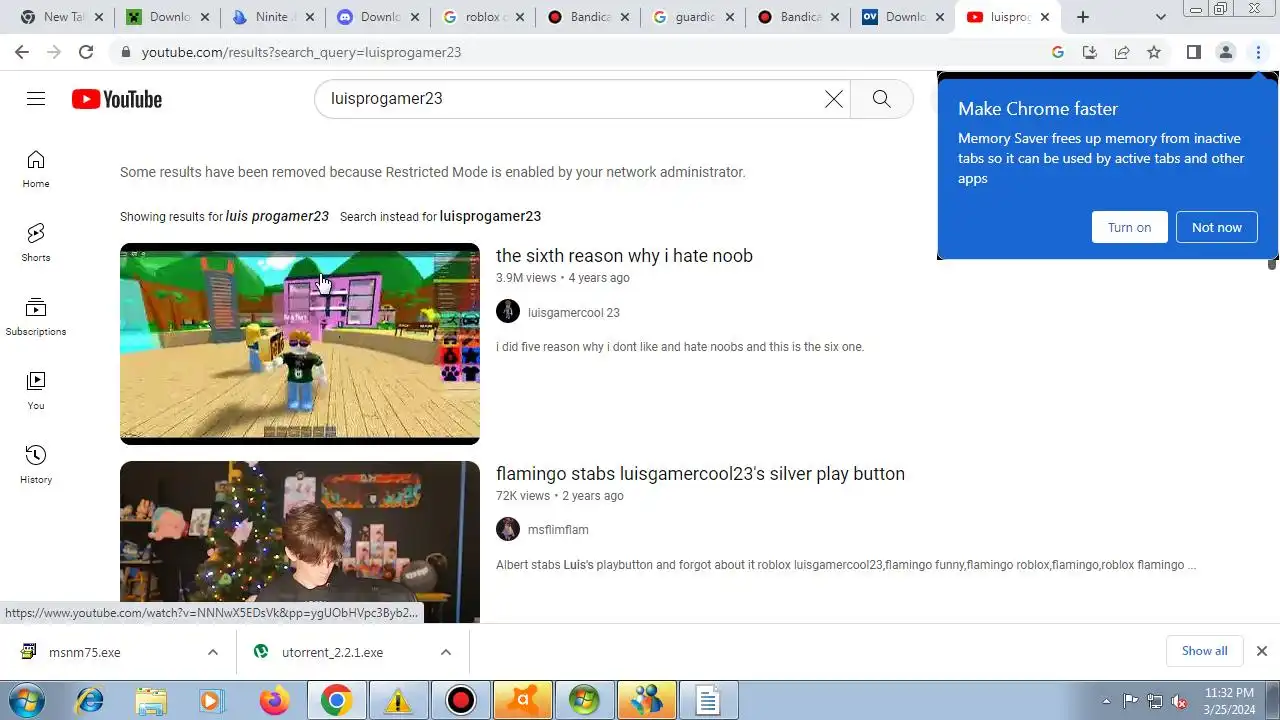Screen dimensions: 1280x720
Task: Open the Chrome side panel icon
Action: 1193,52
